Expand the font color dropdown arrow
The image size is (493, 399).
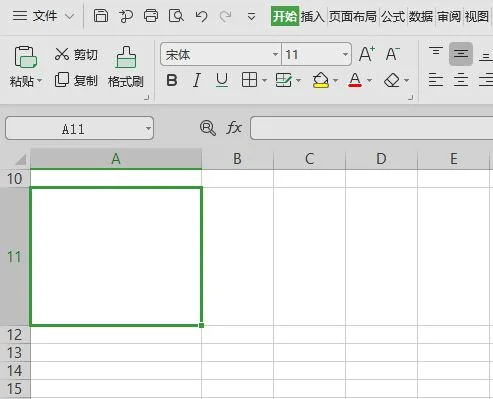(369, 80)
